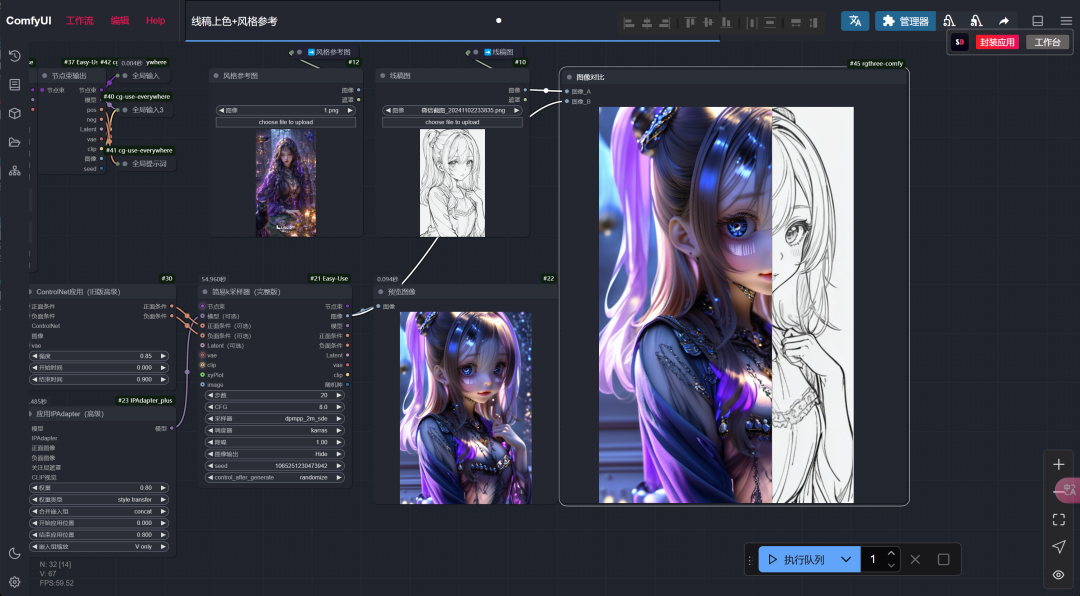Click the fit view frame icon

point(1059,520)
